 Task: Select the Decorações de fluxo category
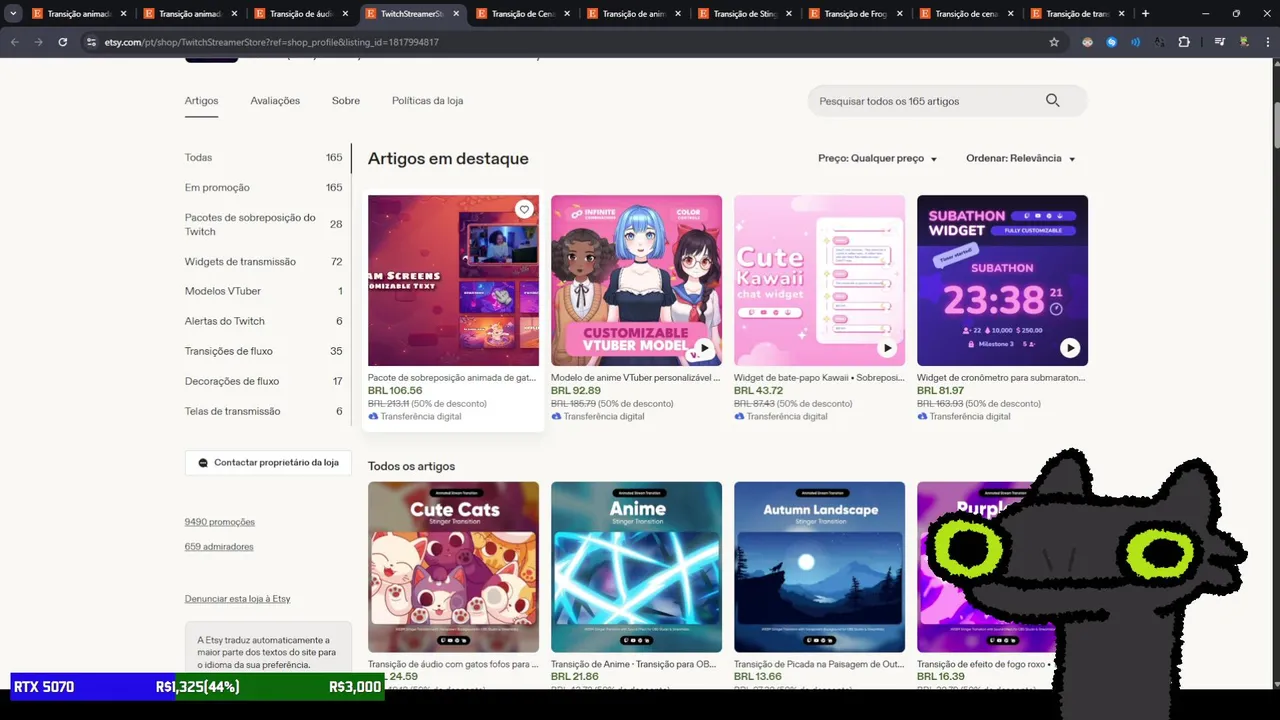click(264, 381)
